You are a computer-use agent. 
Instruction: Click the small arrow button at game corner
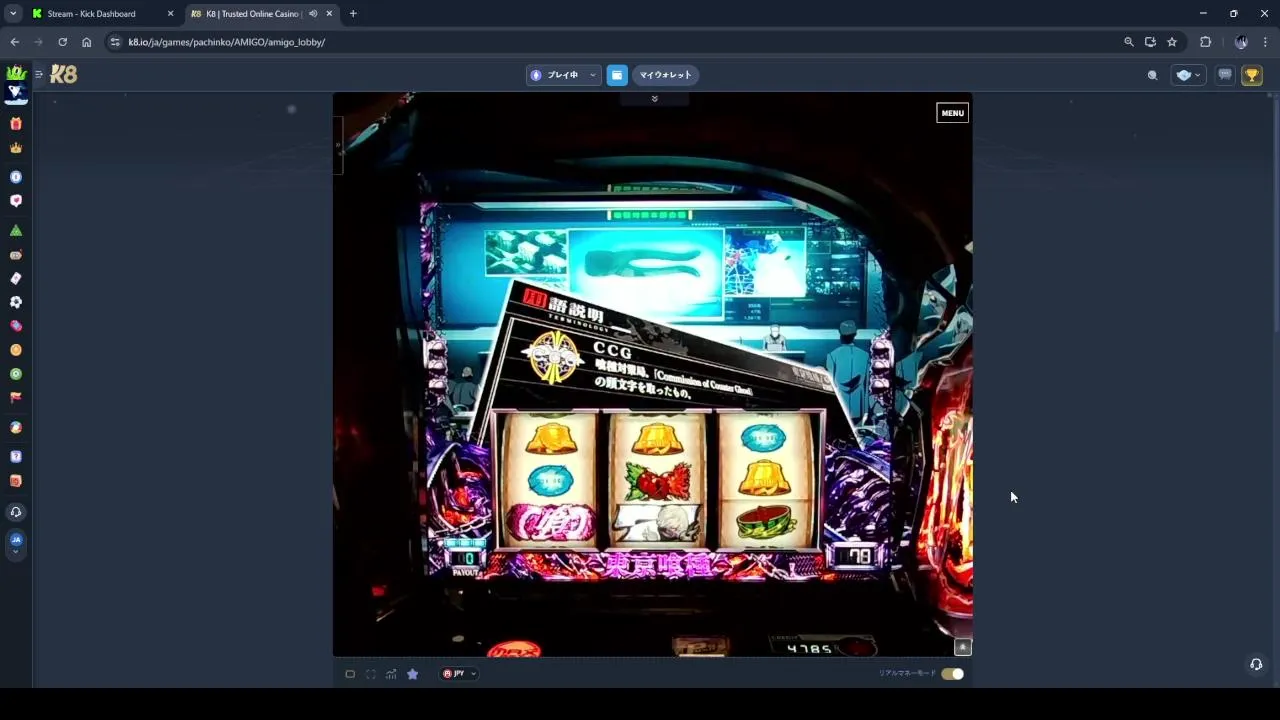click(962, 647)
